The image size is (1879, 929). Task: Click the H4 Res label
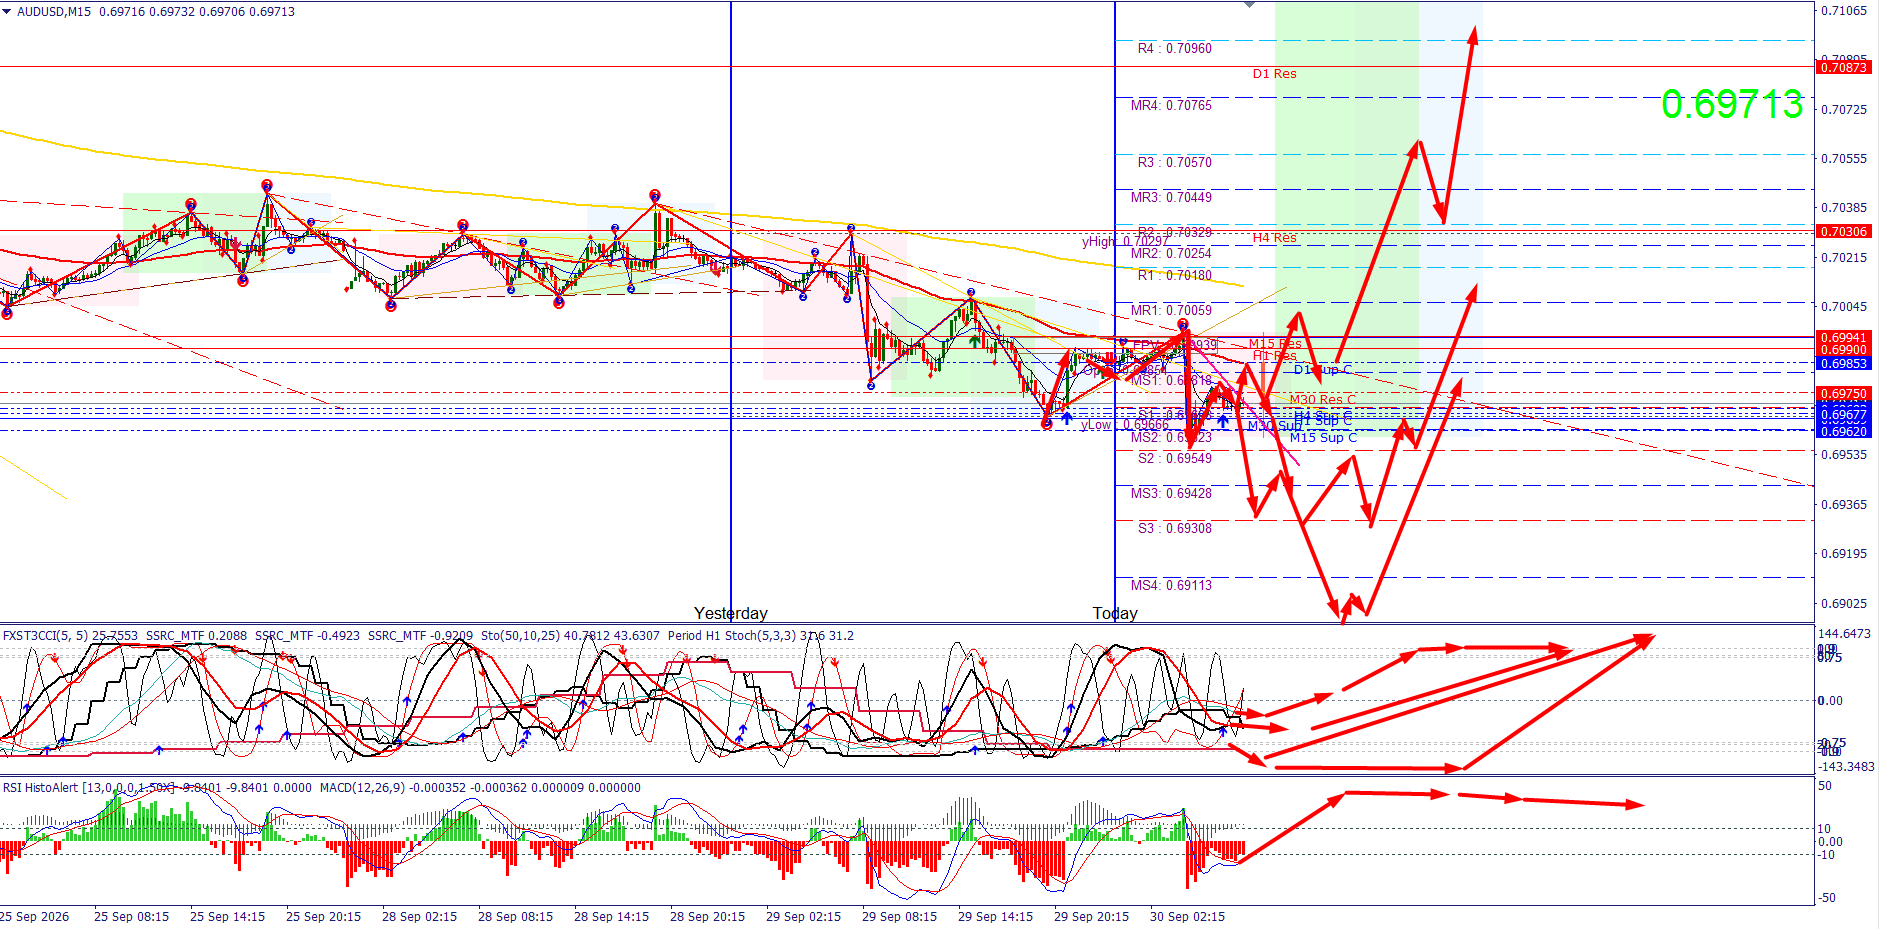tap(1274, 238)
